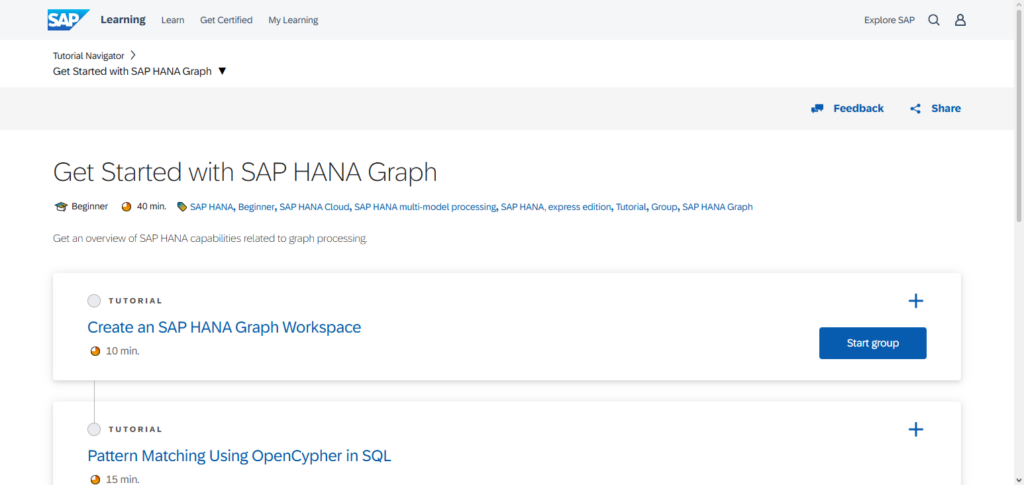This screenshot has height=485, width=1024.
Task: Expand the Pattern Matching Using OpenCypher card
Action: [x=916, y=430]
